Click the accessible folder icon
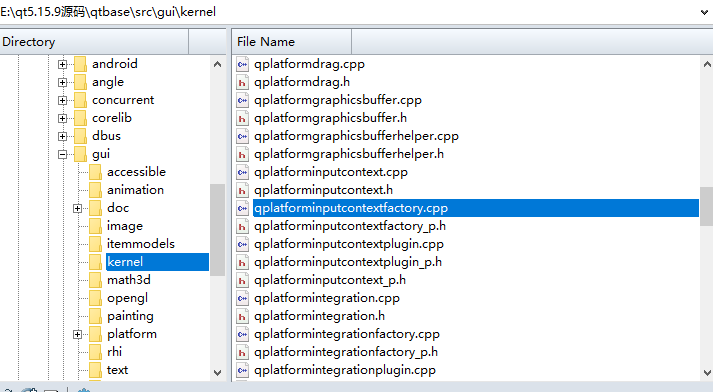The height and width of the screenshot is (392, 713). pos(95,172)
